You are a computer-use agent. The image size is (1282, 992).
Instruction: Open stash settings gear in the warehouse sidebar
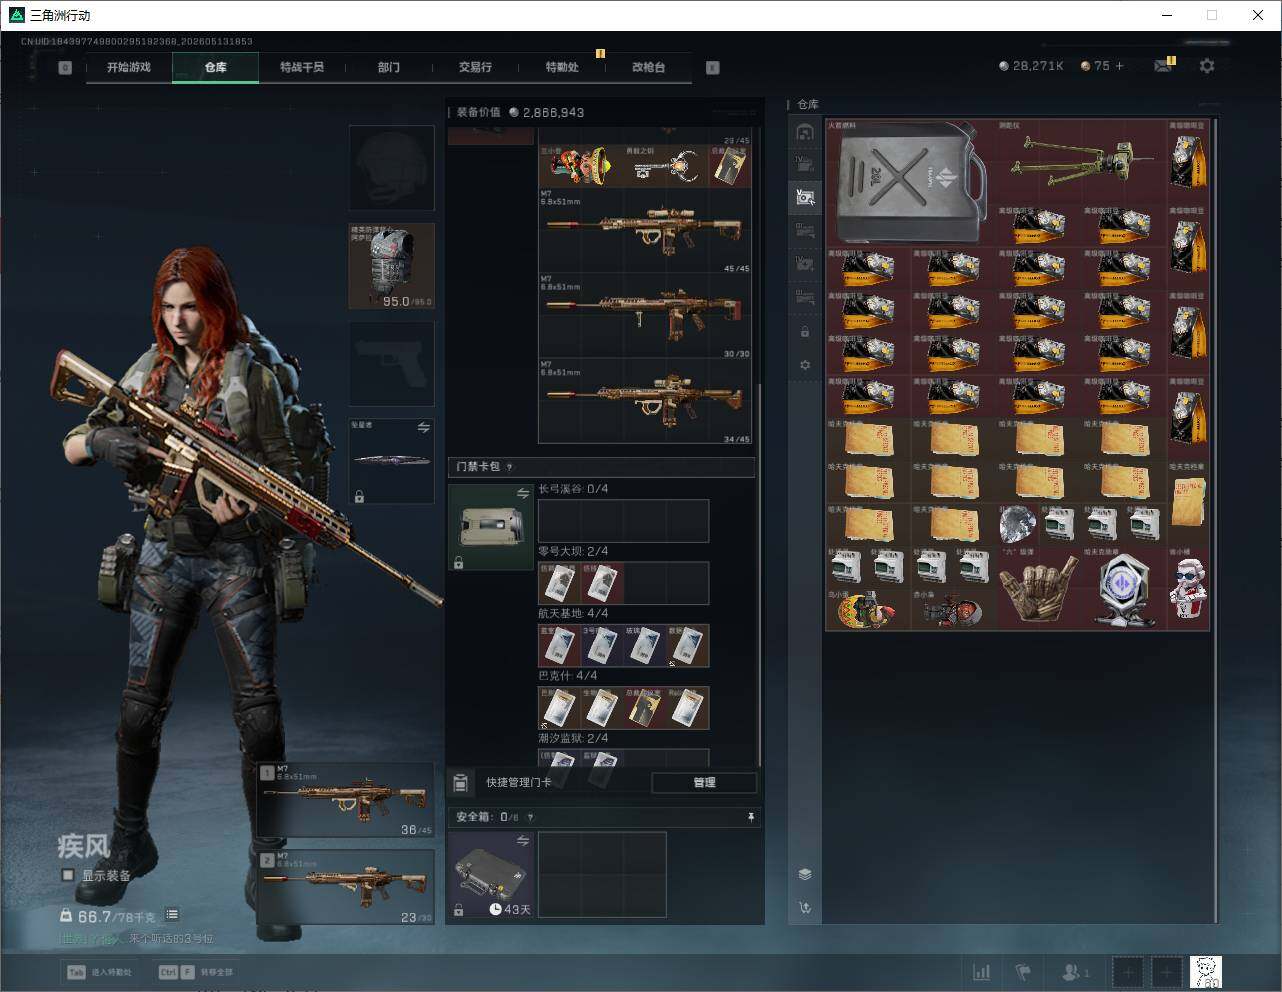805,365
